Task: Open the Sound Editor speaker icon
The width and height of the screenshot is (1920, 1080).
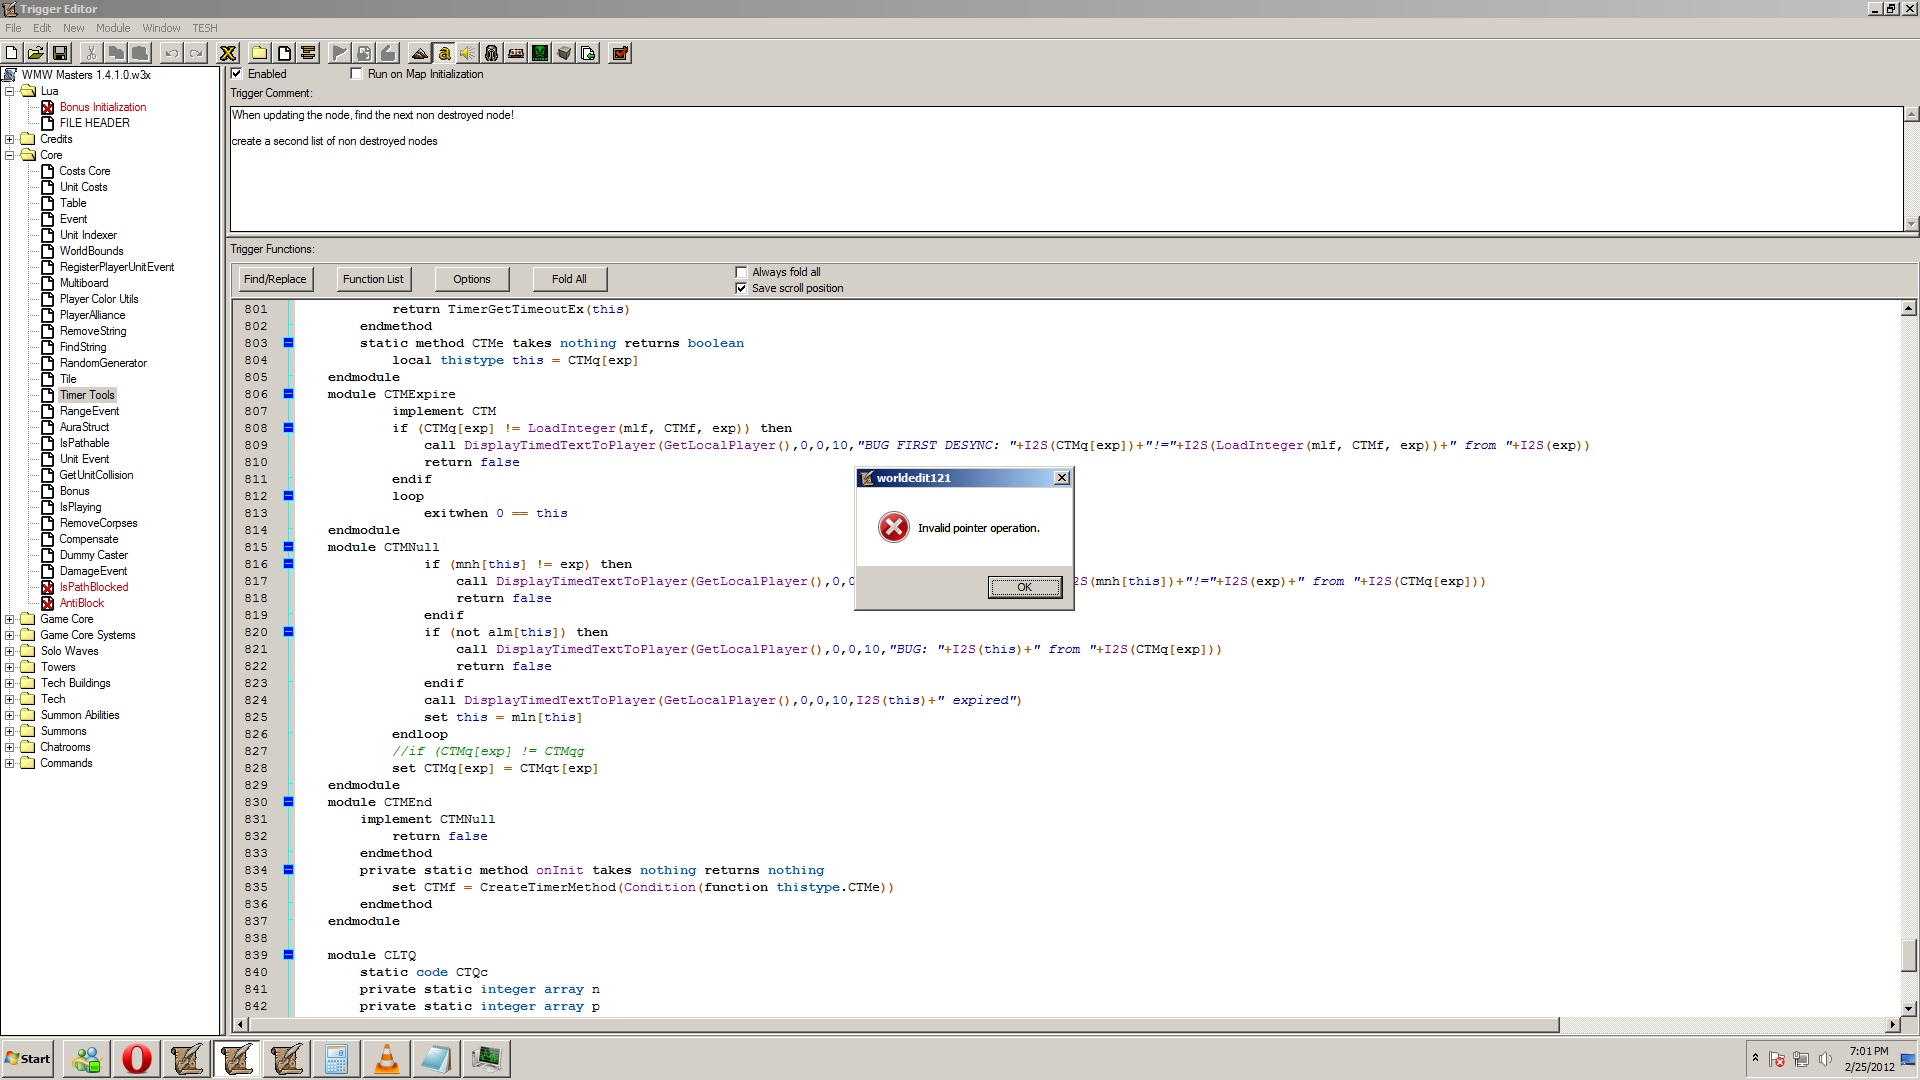Action: 468,53
